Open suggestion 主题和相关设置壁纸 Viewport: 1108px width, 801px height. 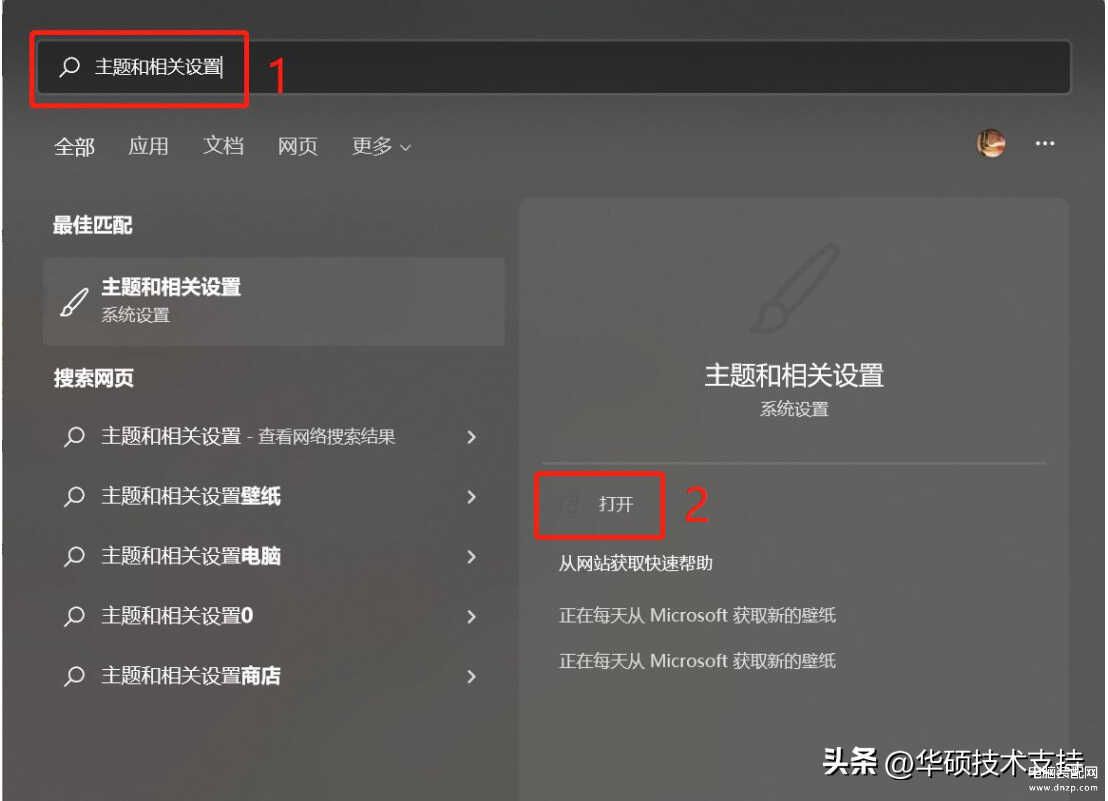(274, 497)
